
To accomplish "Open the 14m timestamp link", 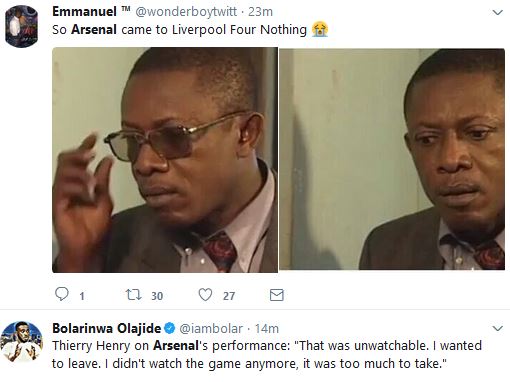I will tap(267, 329).
